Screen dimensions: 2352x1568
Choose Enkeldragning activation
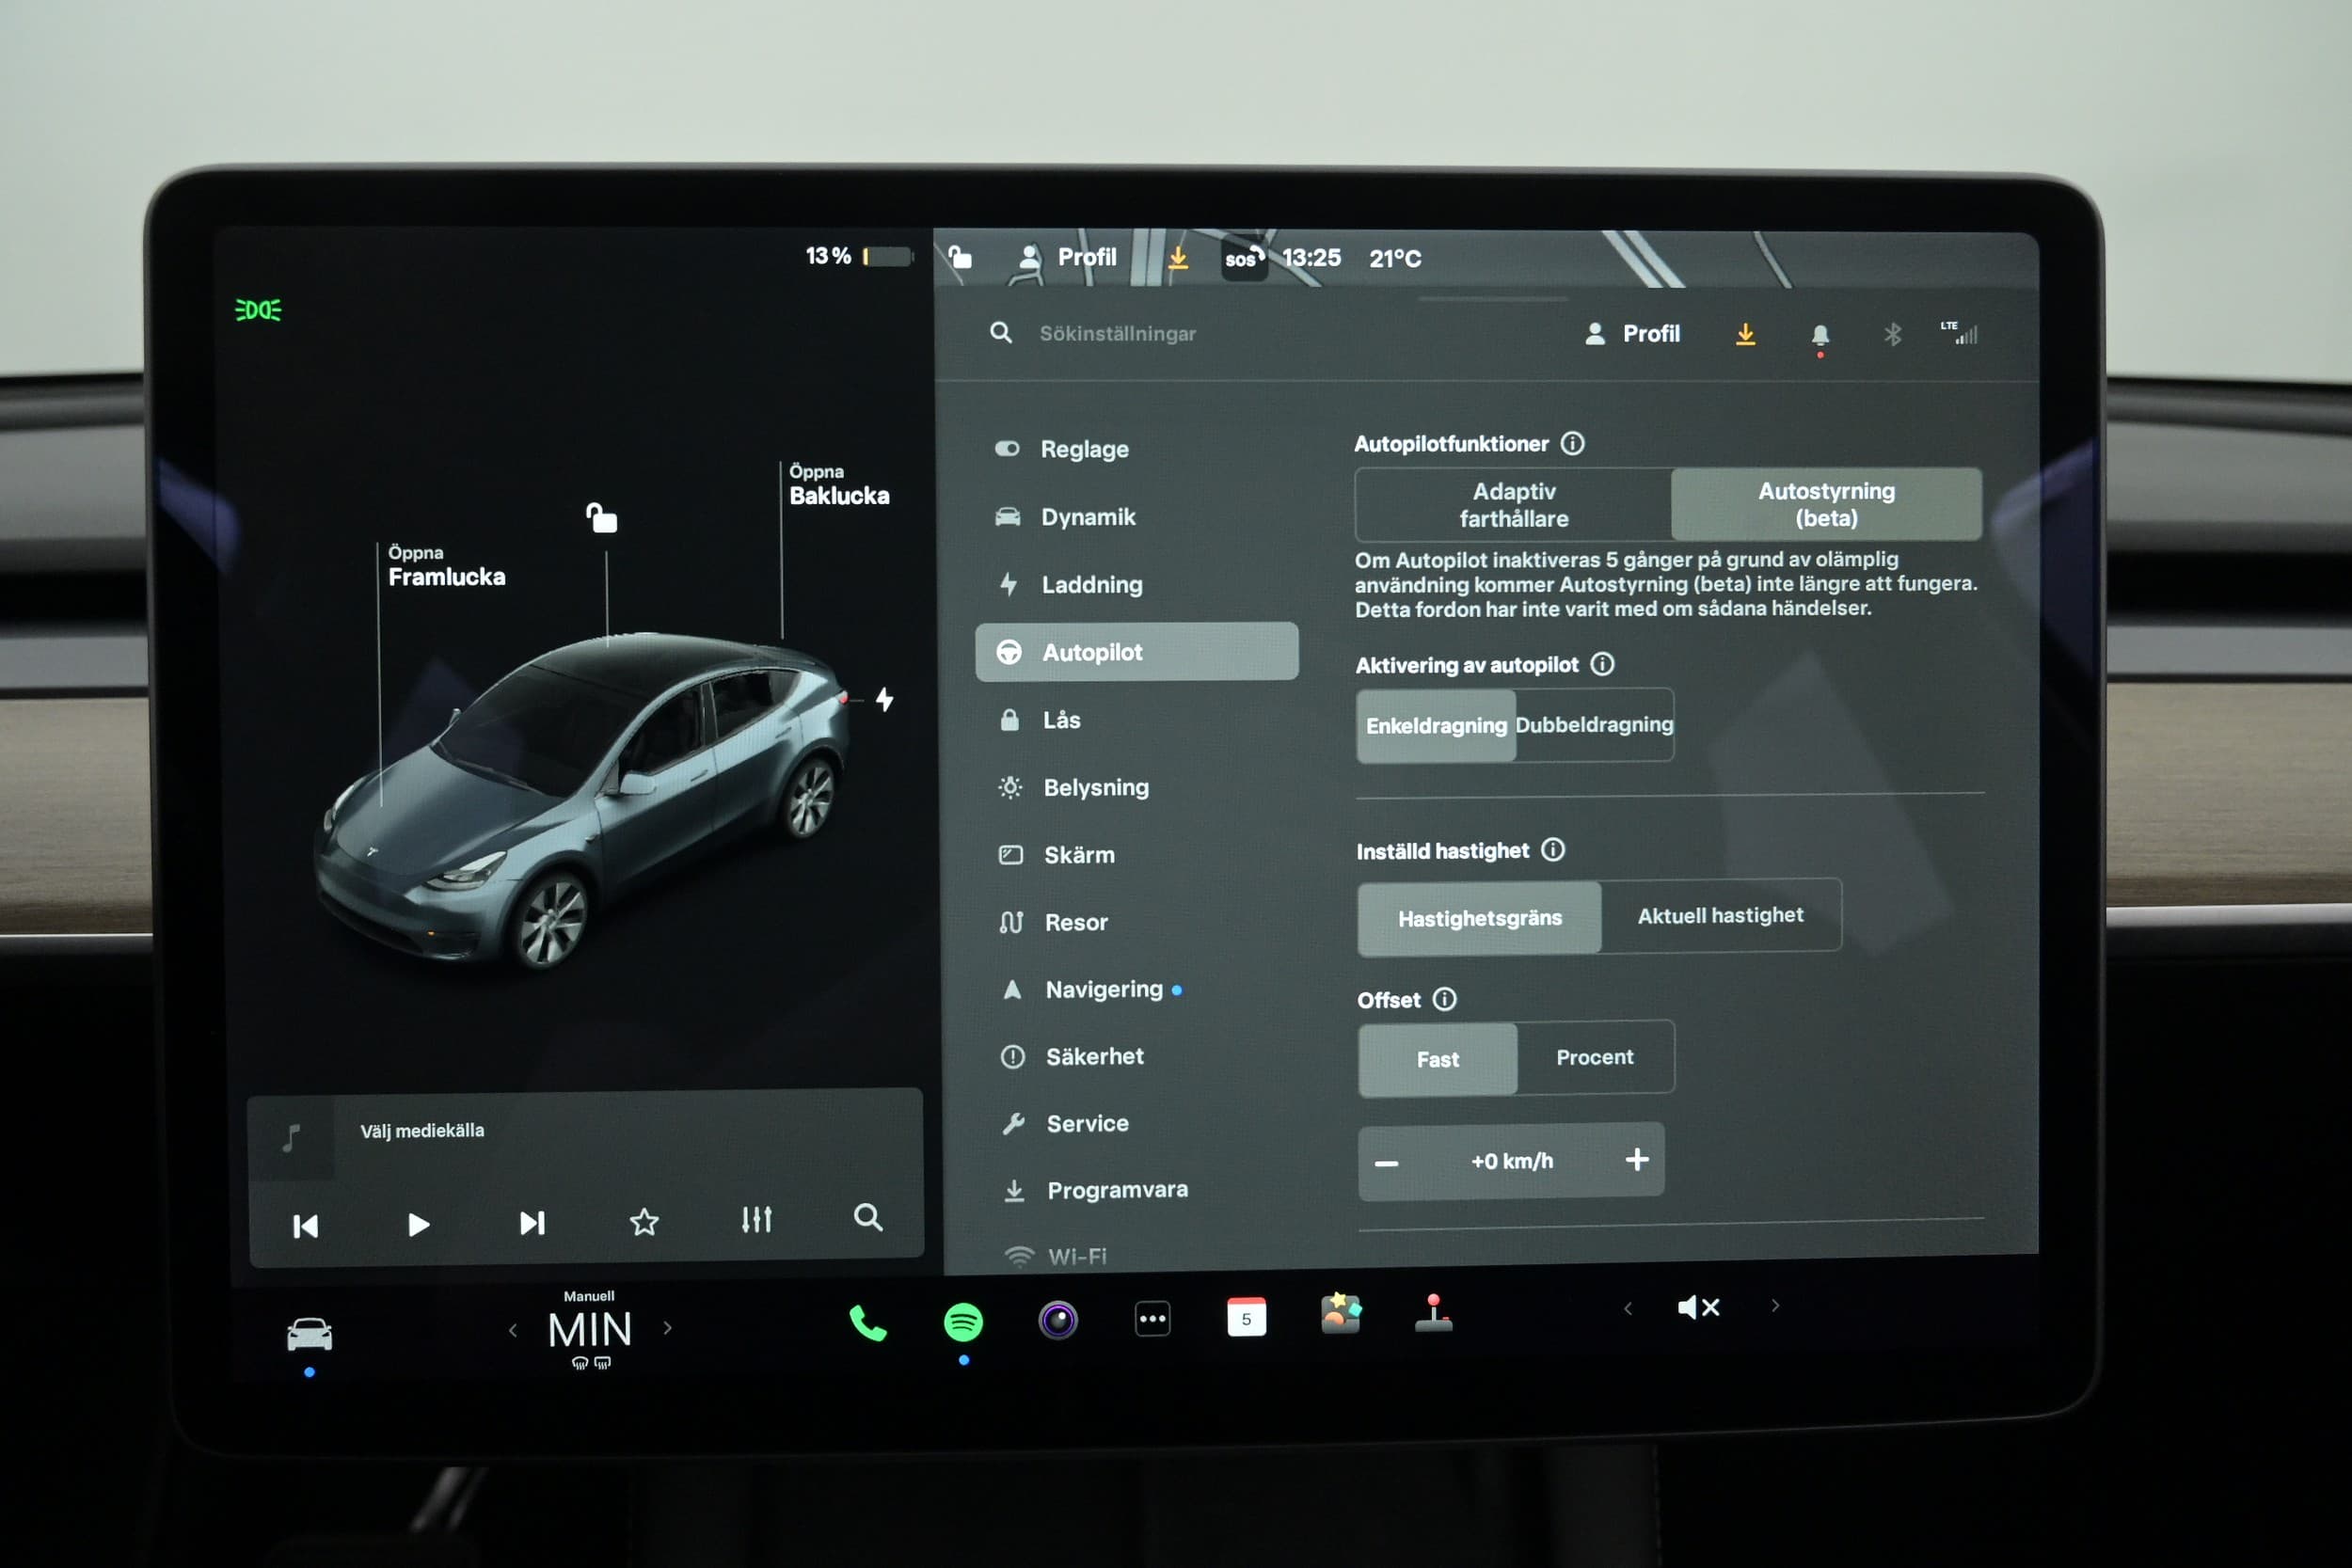point(1436,726)
